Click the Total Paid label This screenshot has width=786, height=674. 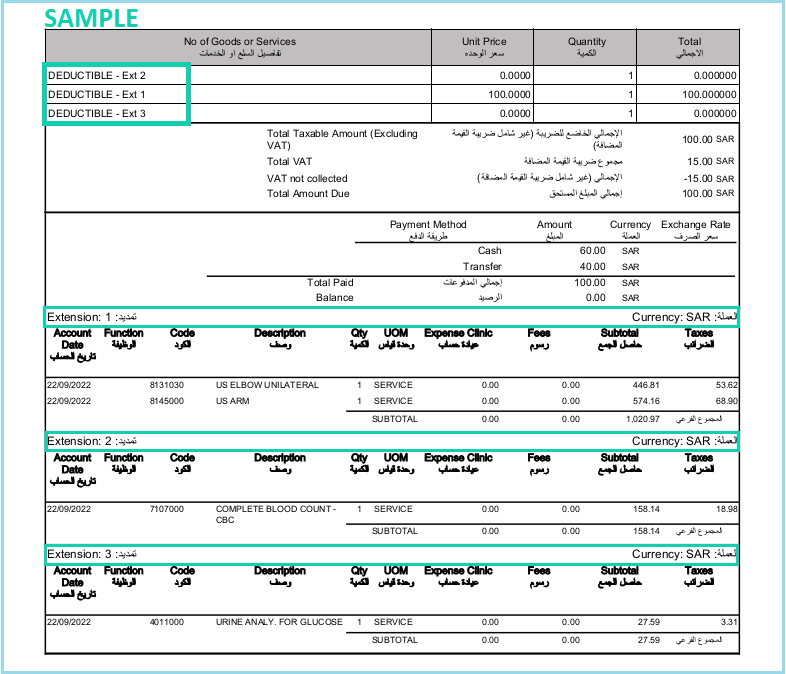pyautogui.click(x=330, y=283)
